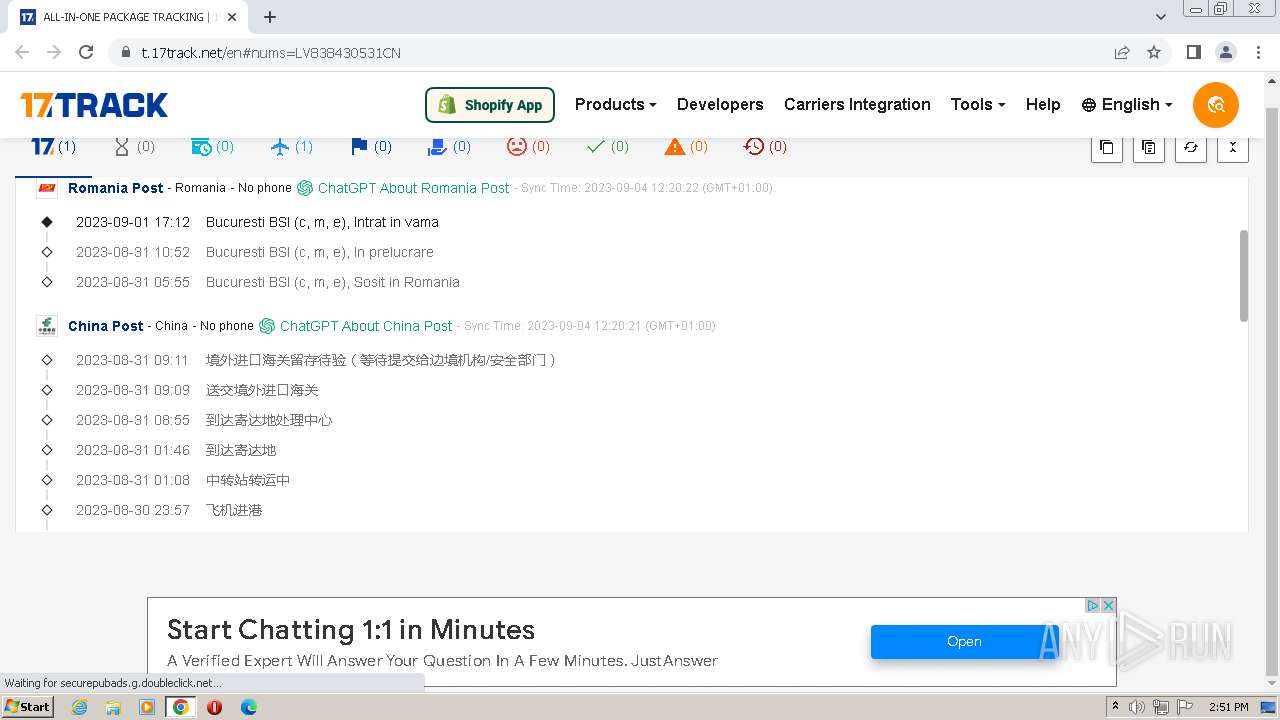Viewport: 1280px width, 720px height.
Task: Select the Not Found hourglass status tab
Action: tap(134, 147)
